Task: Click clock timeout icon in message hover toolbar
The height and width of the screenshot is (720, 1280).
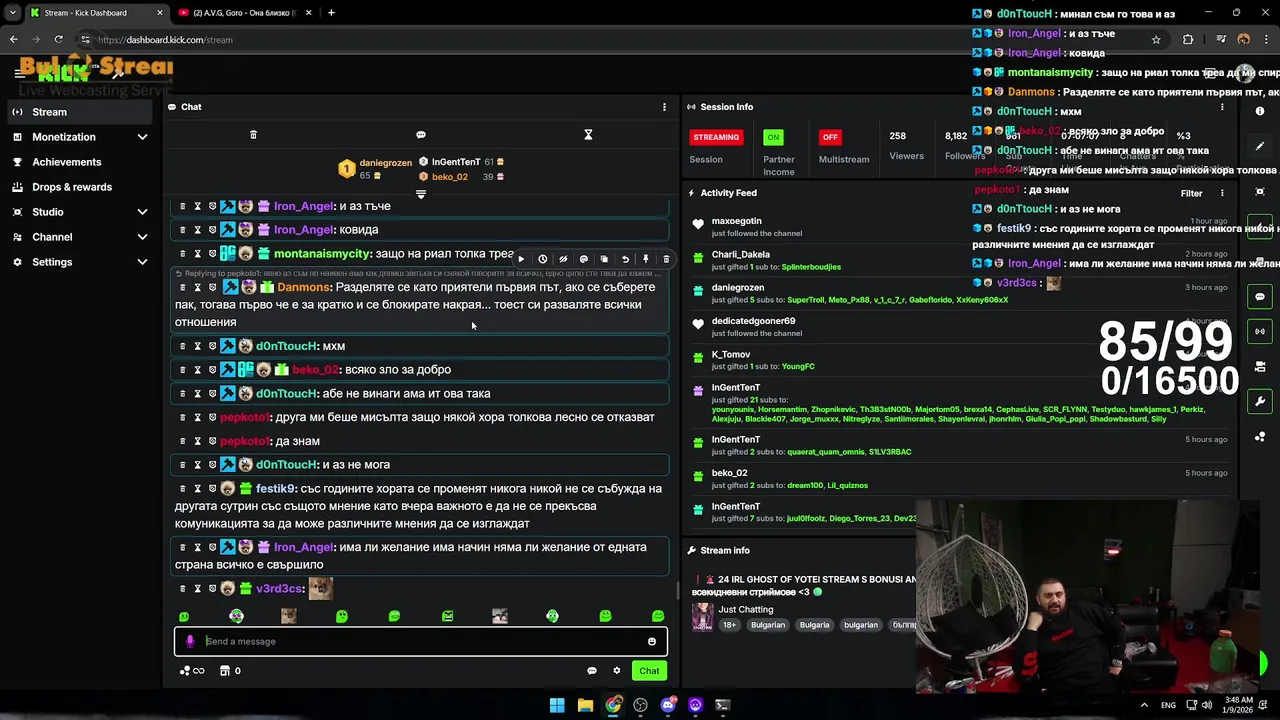Action: tap(542, 259)
